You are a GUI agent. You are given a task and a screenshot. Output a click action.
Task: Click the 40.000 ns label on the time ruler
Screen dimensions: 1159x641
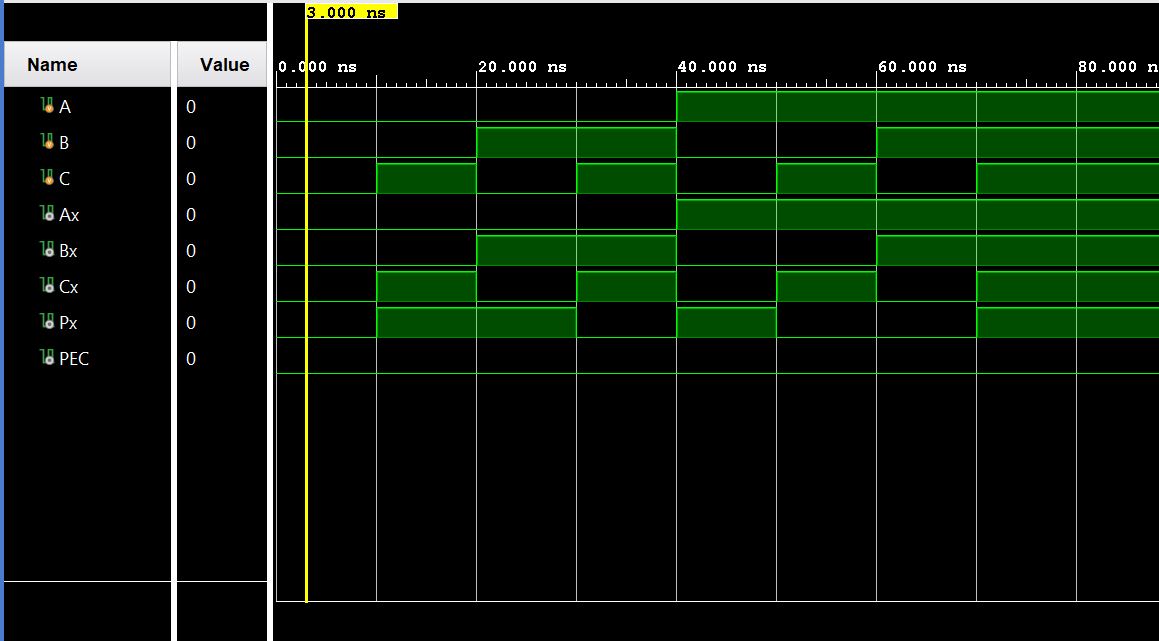(721, 67)
